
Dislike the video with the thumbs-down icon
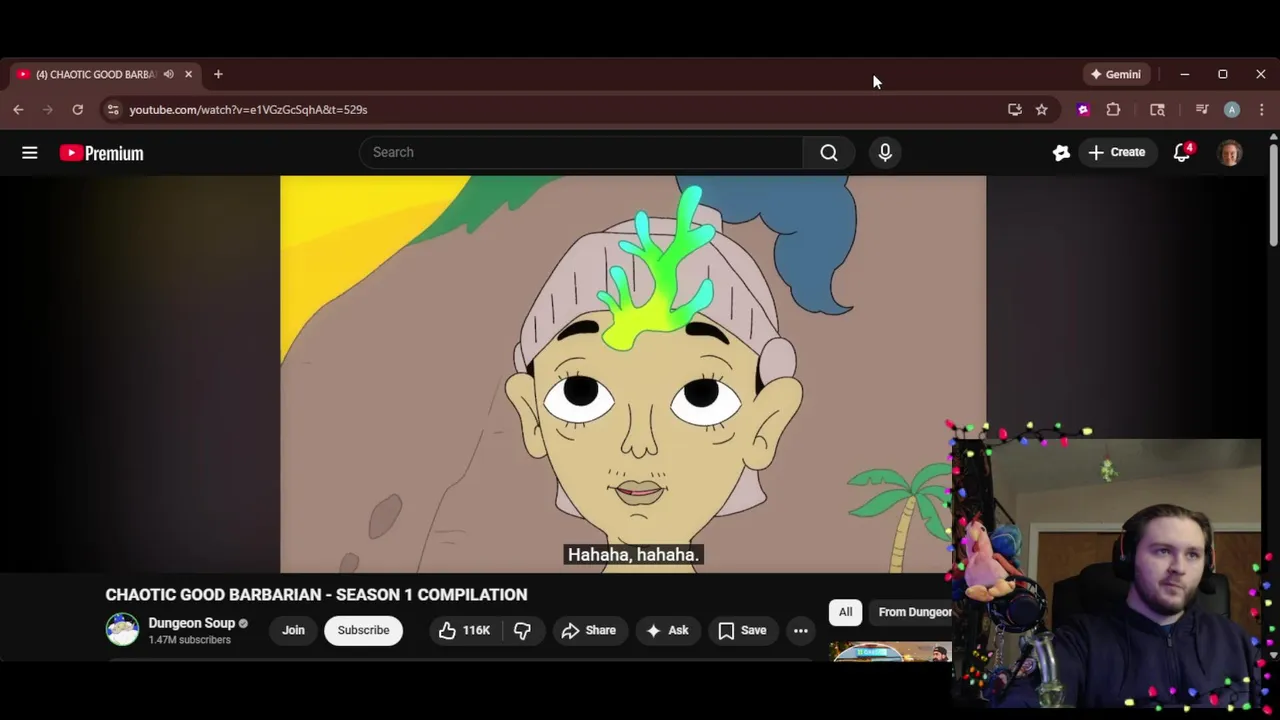point(522,630)
